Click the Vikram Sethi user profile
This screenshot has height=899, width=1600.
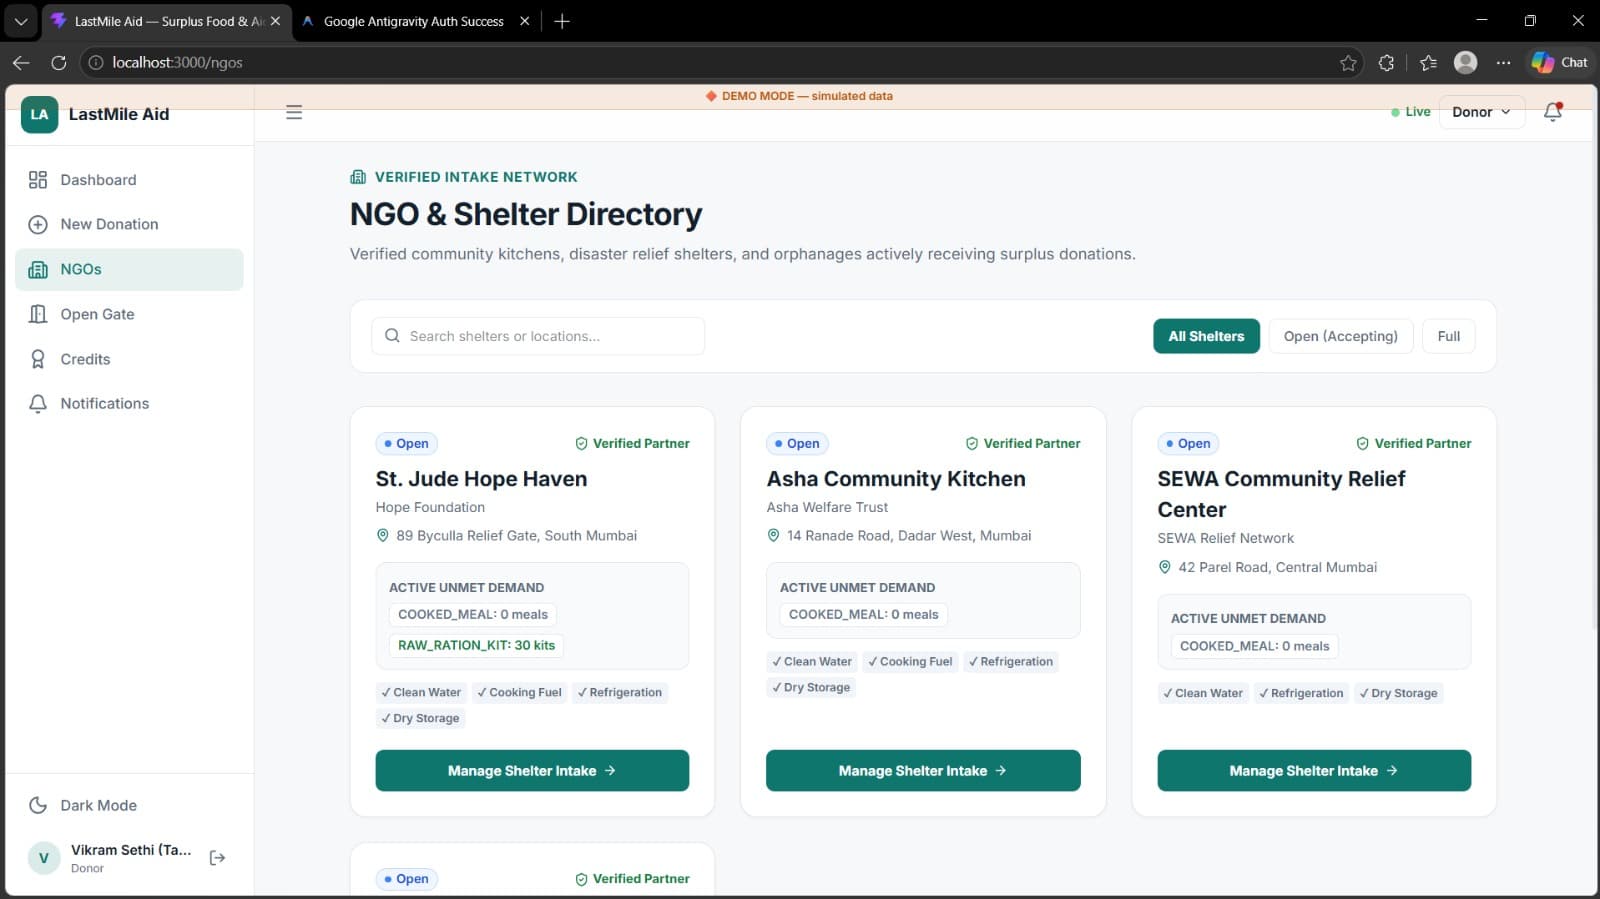110,858
